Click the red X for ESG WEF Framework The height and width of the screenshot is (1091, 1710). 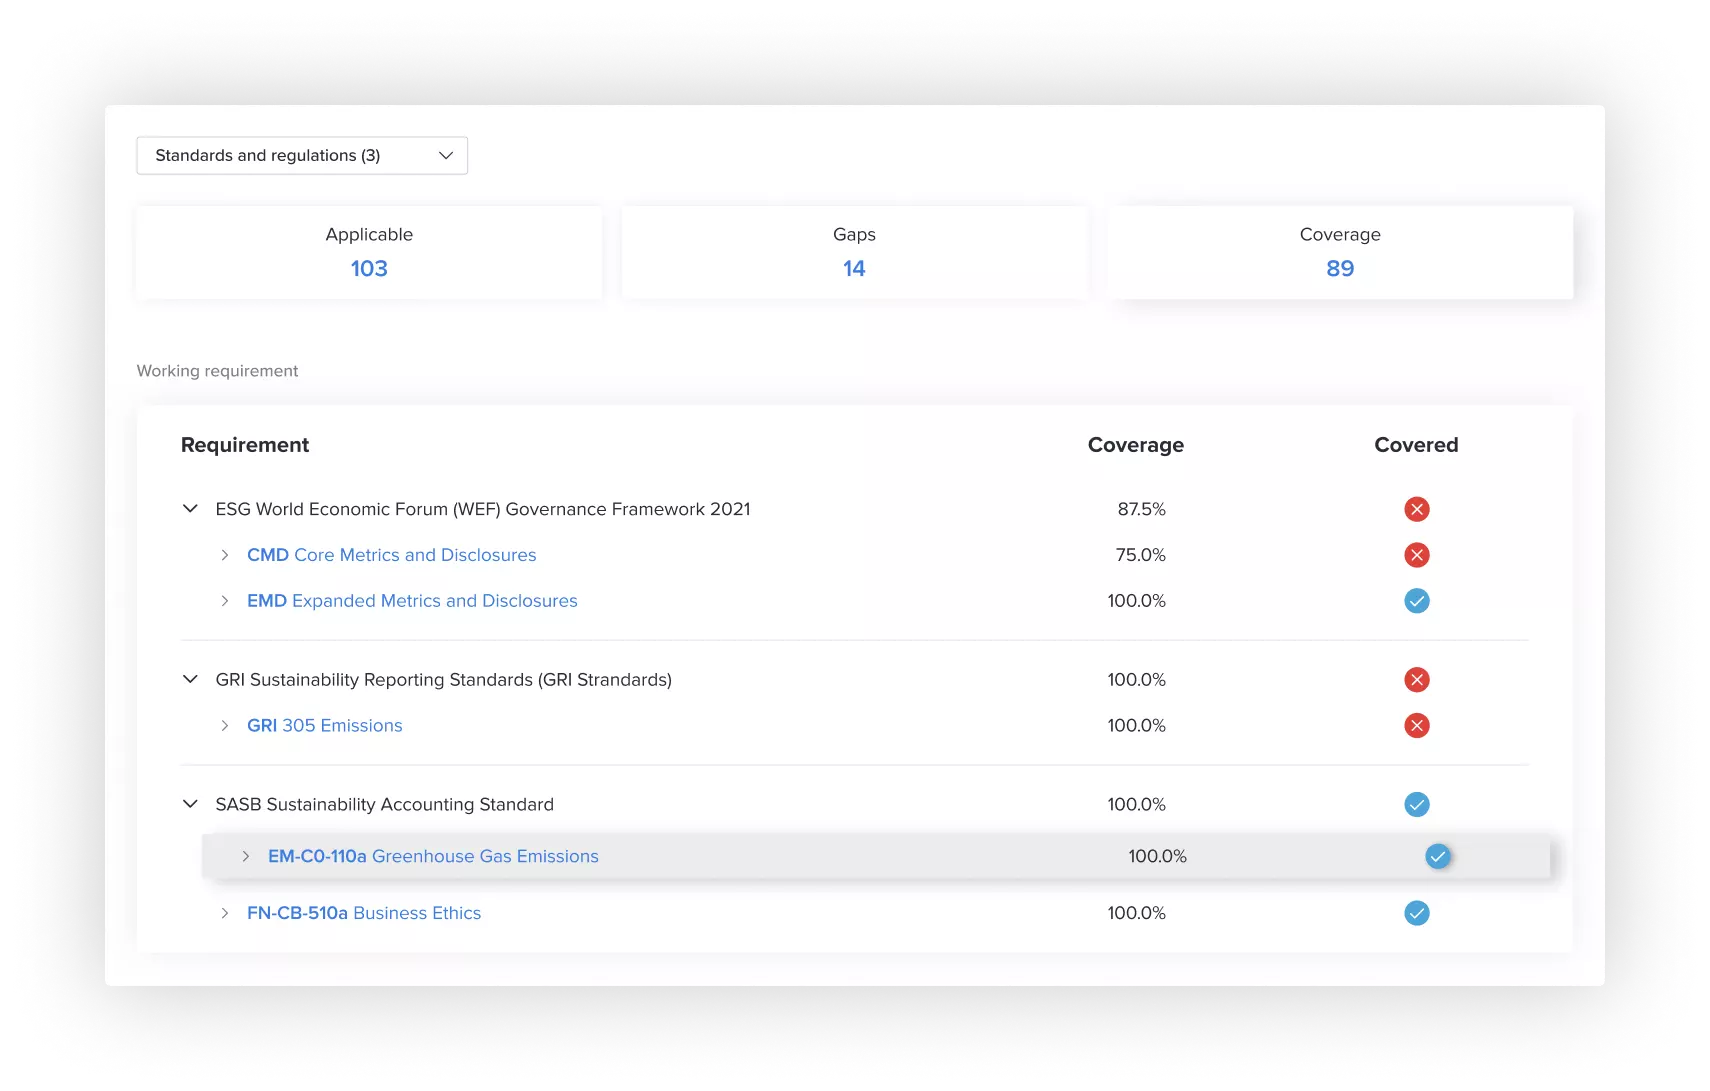click(1417, 509)
